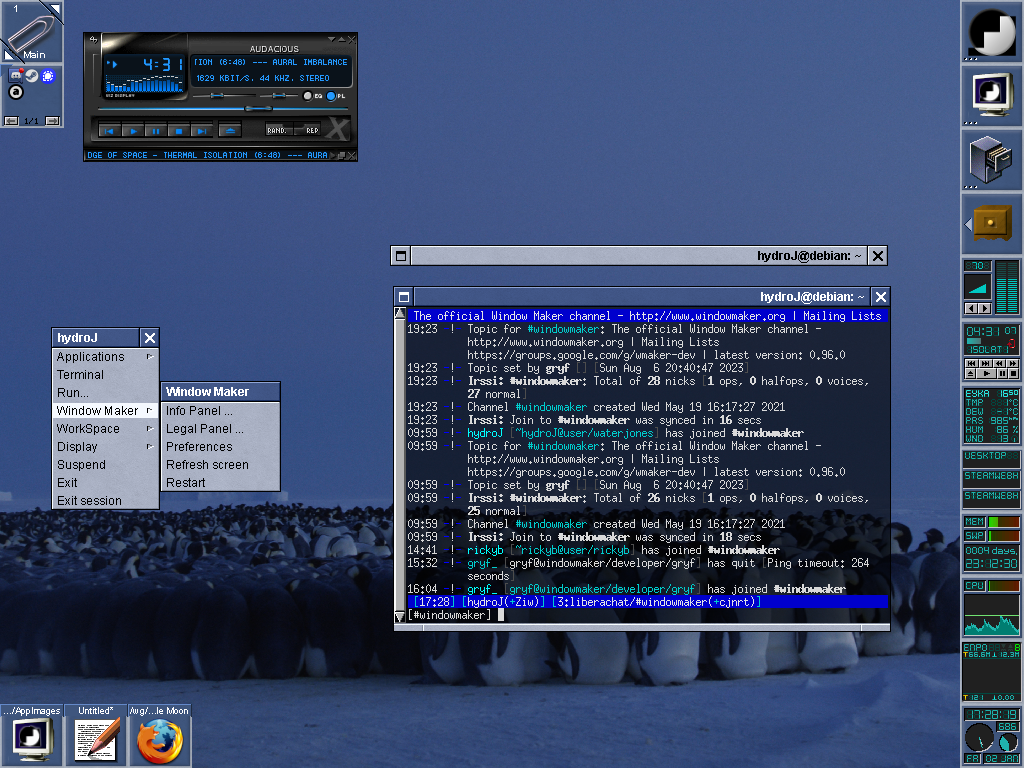Click the Signal tray icon
This screenshot has height=768, width=1024.
[x=48, y=75]
